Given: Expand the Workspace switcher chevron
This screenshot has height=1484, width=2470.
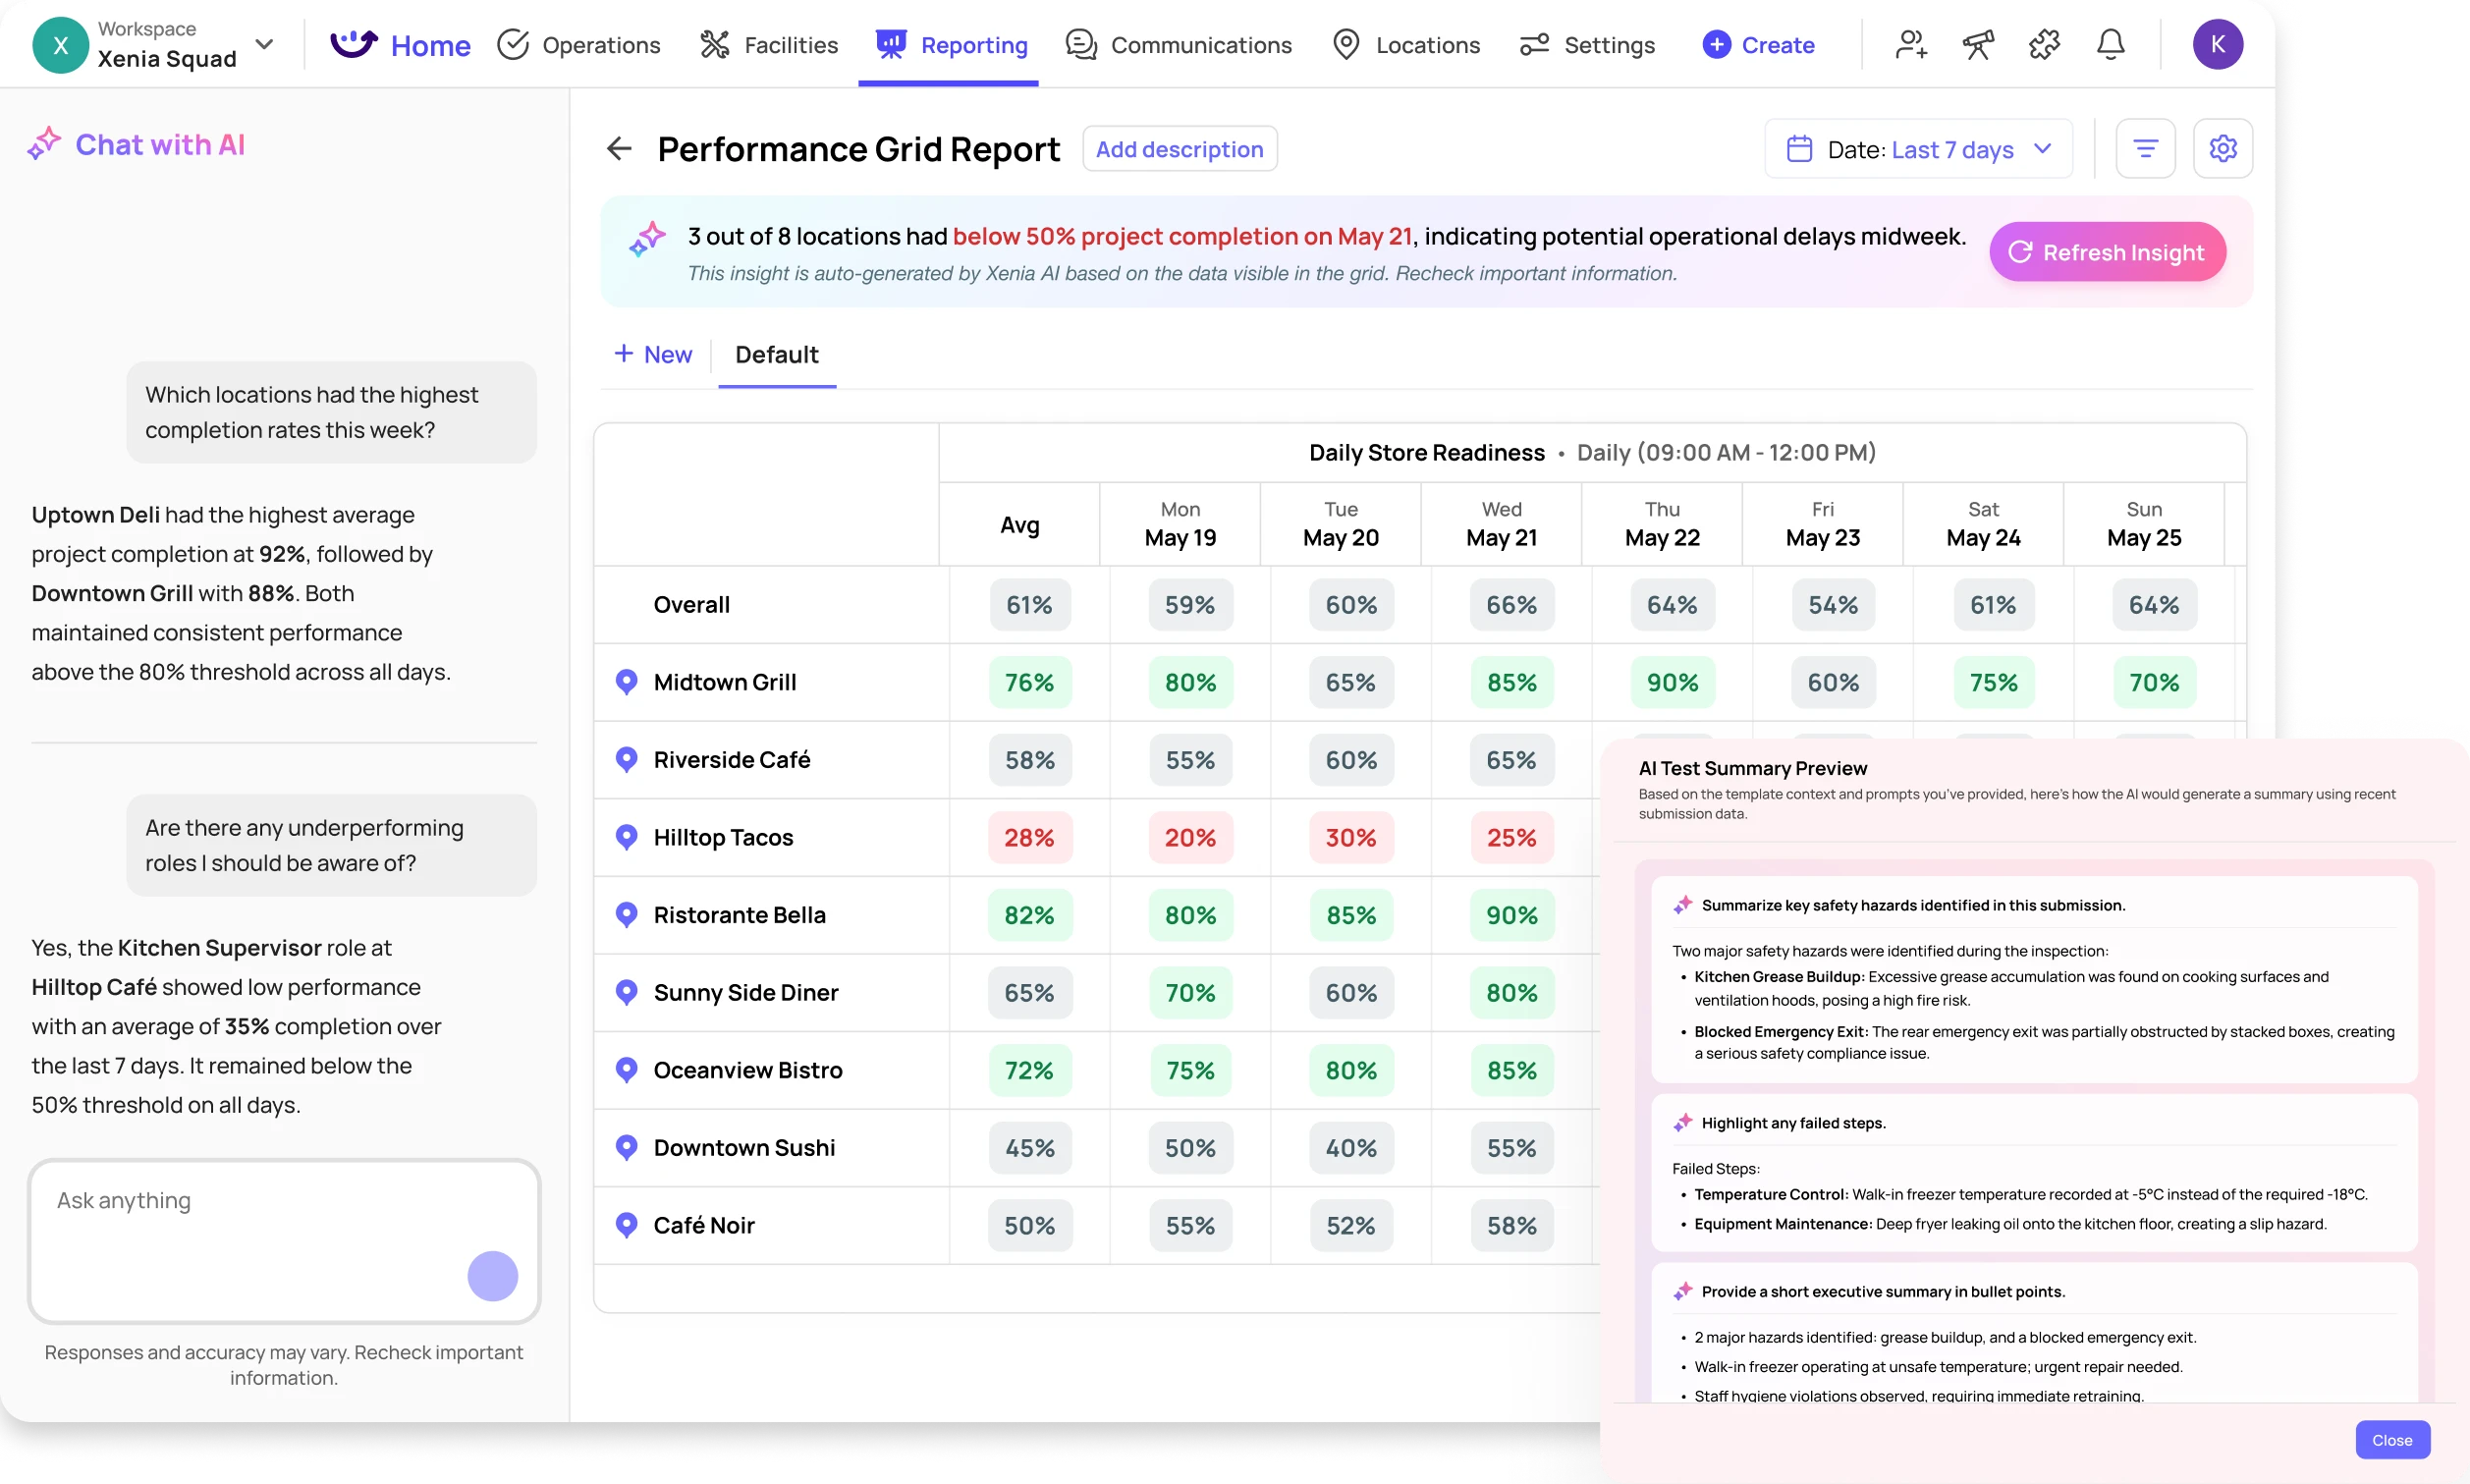Looking at the screenshot, I should coord(265,45).
